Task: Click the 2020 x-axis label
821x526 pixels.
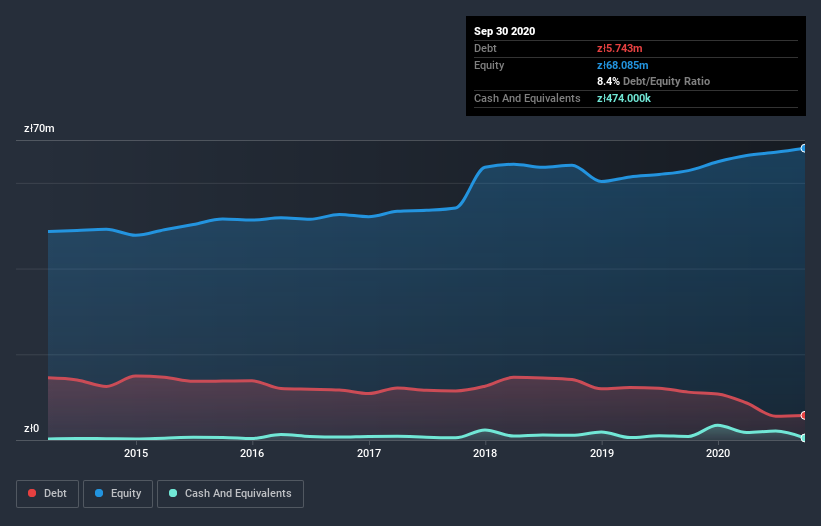Action: coord(718,453)
